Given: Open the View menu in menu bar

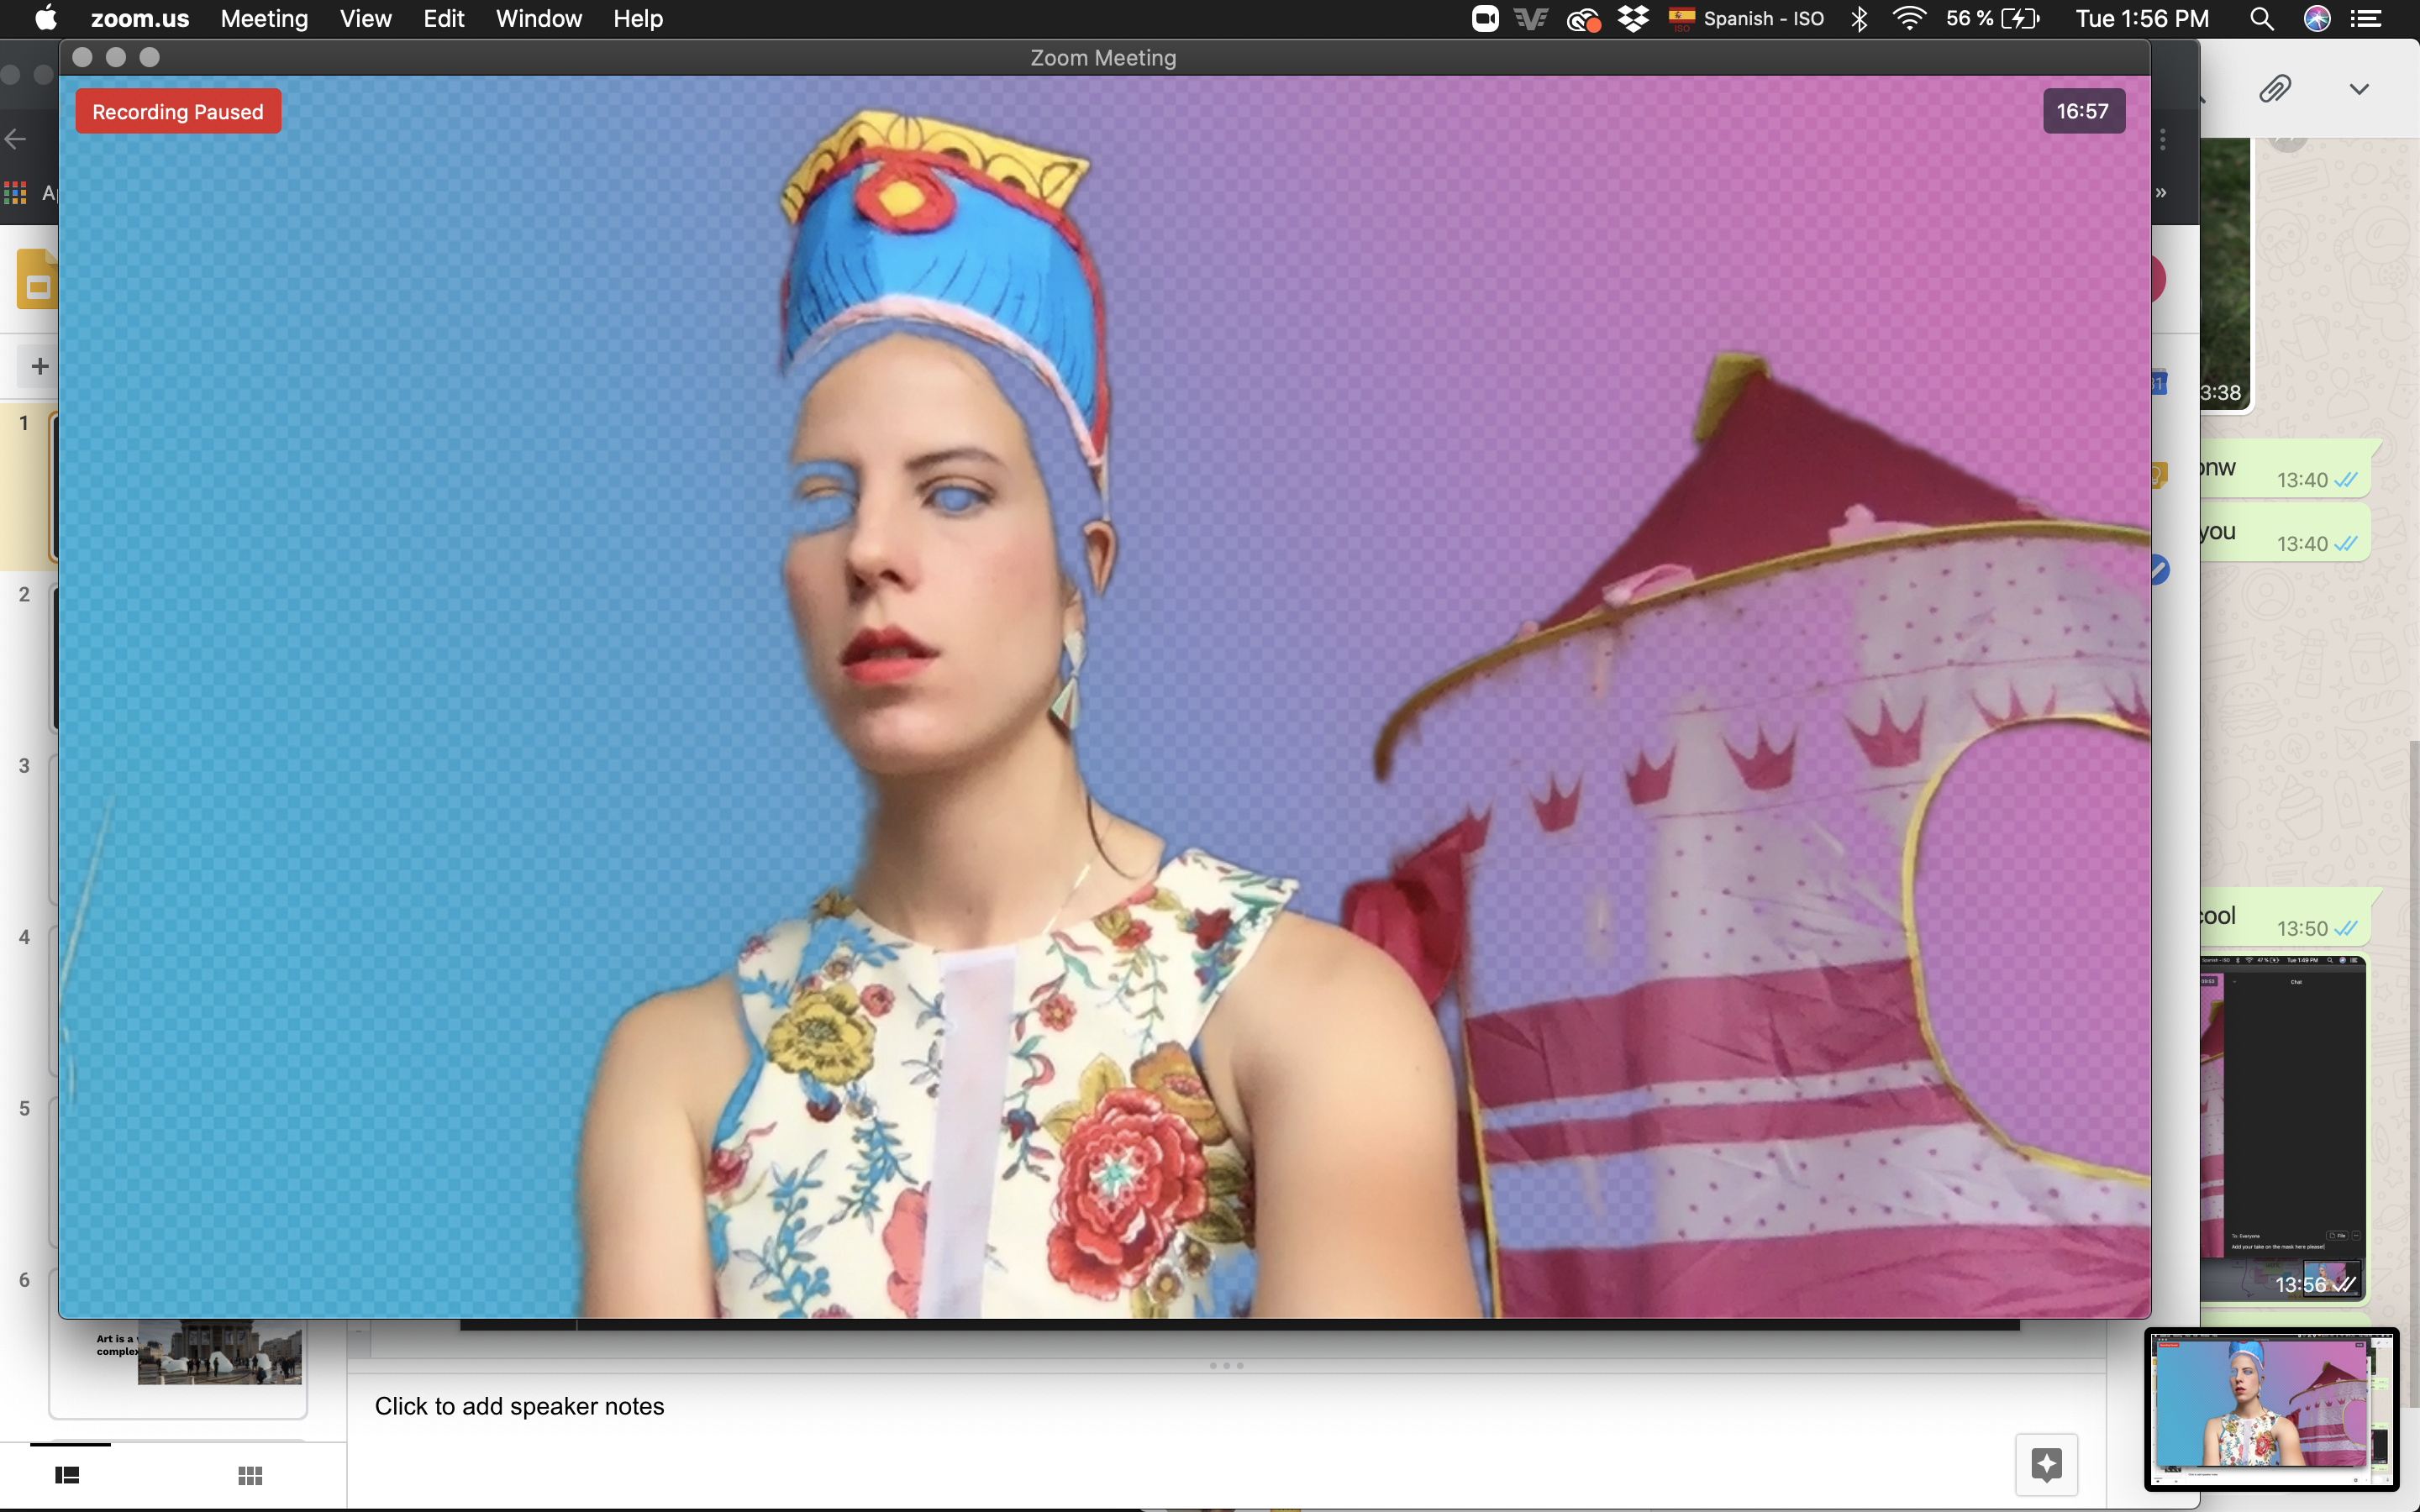Looking at the screenshot, I should [x=365, y=19].
